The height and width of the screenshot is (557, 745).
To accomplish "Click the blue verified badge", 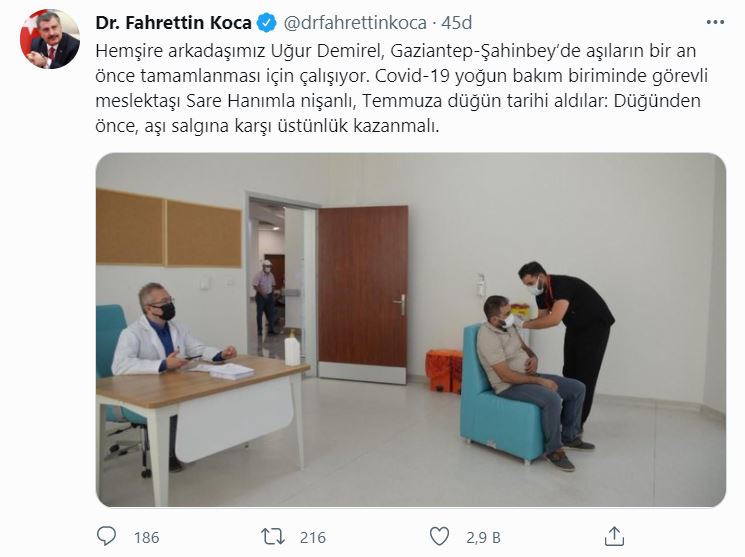I will click(x=267, y=23).
